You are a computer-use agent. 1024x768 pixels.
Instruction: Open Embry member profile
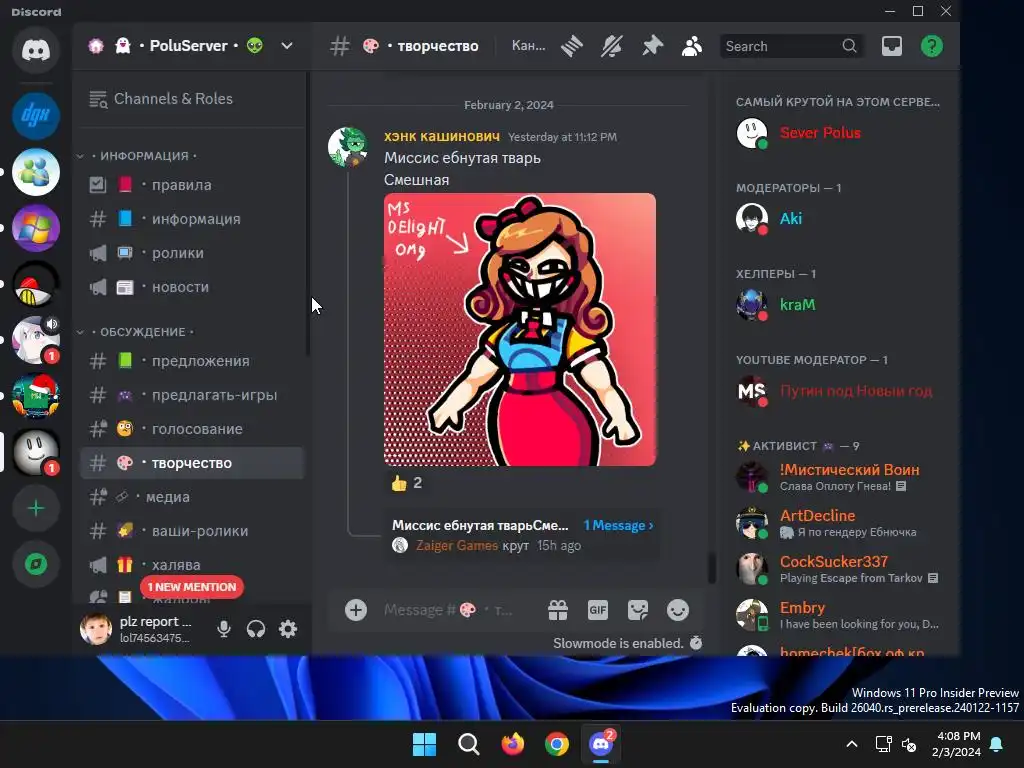838,615
